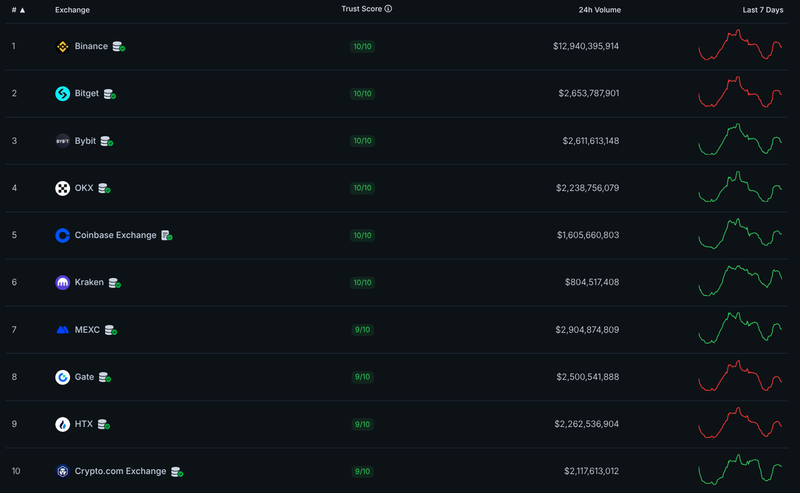Viewport: 800px width, 493px height.
Task: Open Binance 7-day sparkline chart
Action: click(x=740, y=45)
